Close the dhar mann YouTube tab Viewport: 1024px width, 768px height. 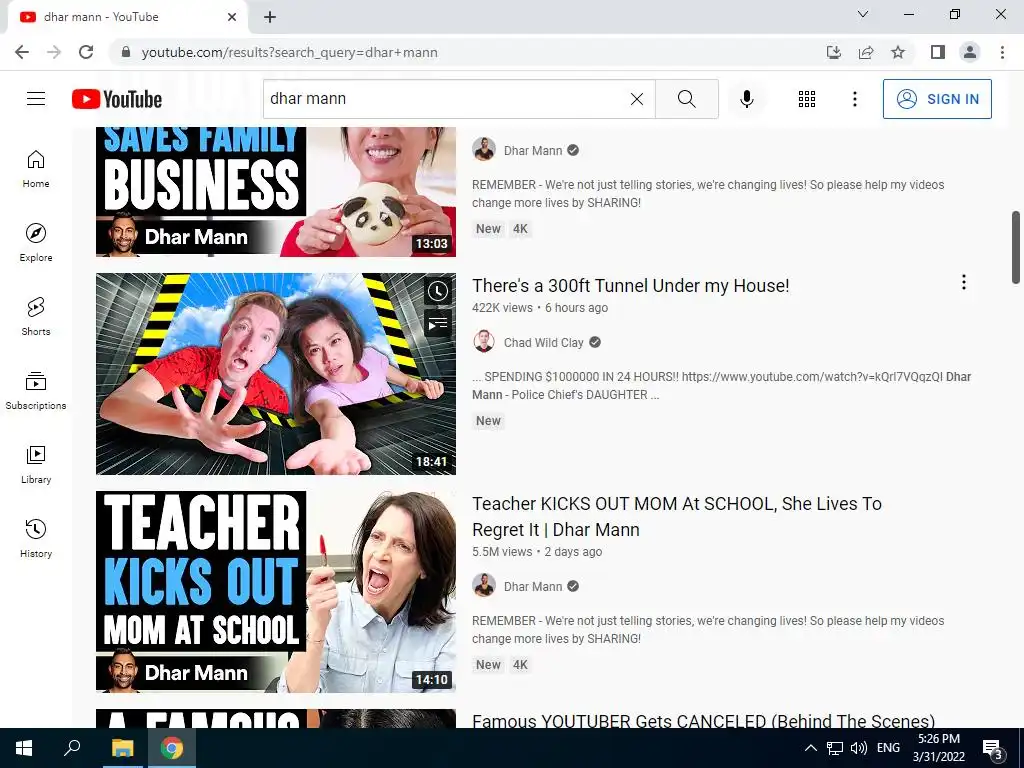[x=232, y=17]
